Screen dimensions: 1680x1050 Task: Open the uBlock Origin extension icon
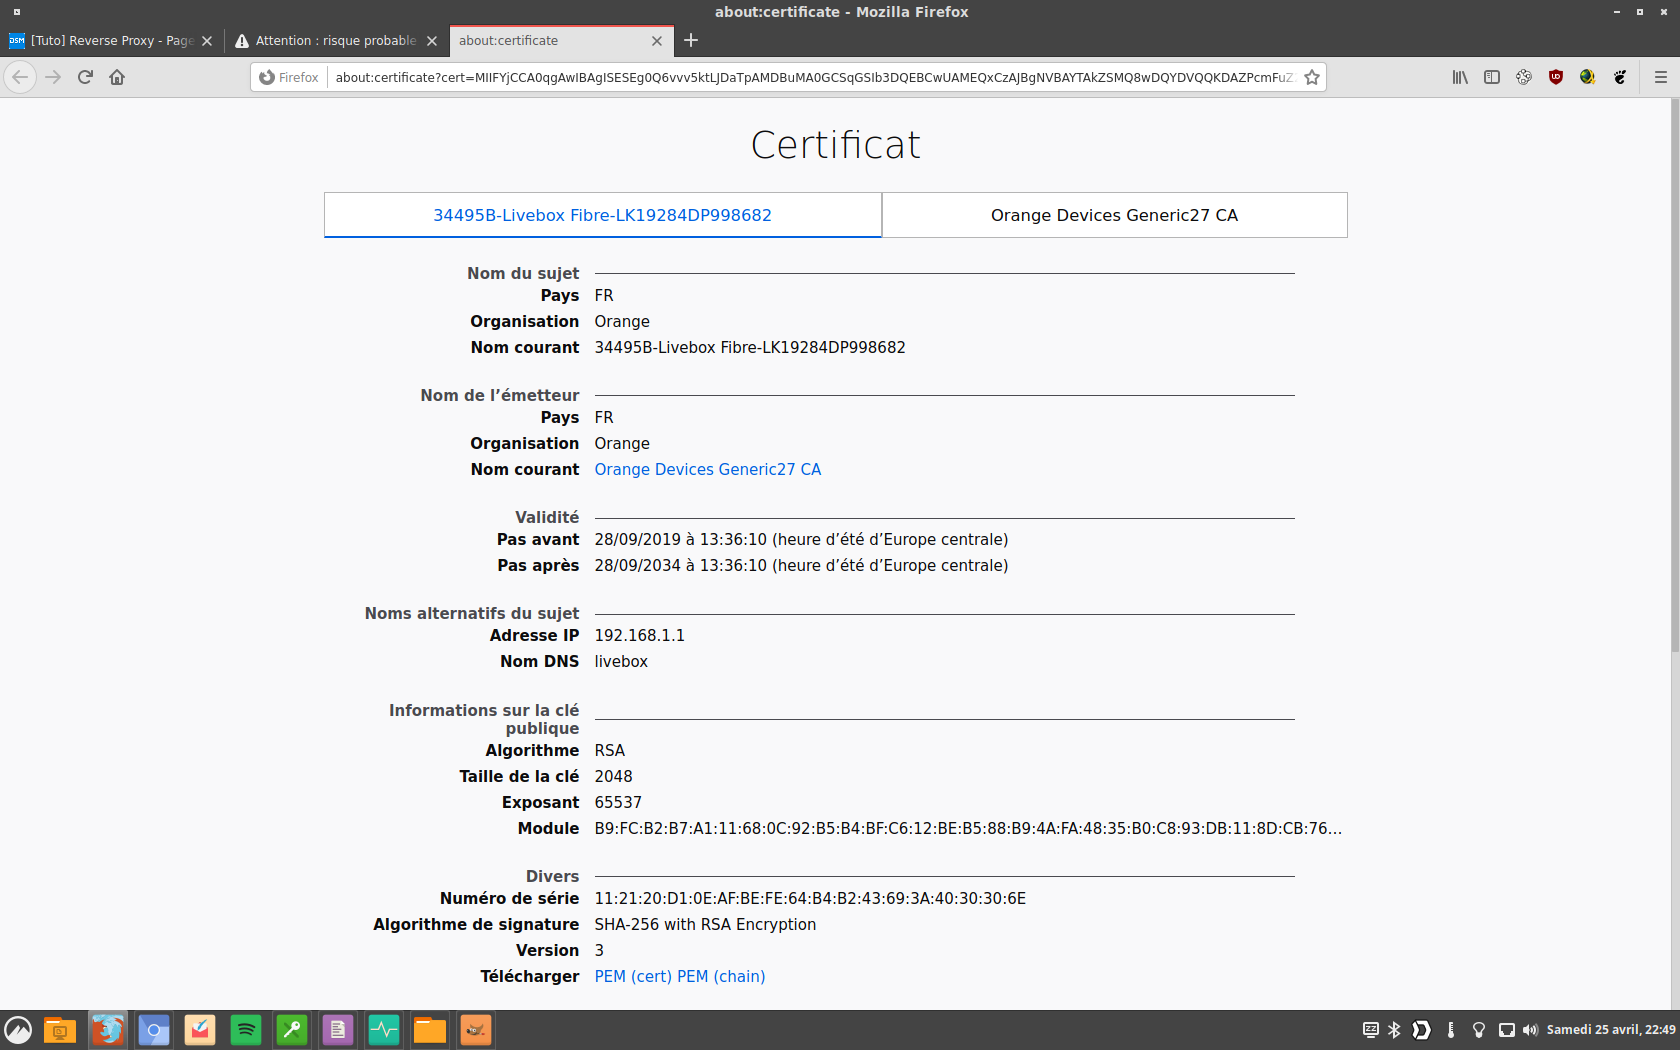click(x=1555, y=77)
